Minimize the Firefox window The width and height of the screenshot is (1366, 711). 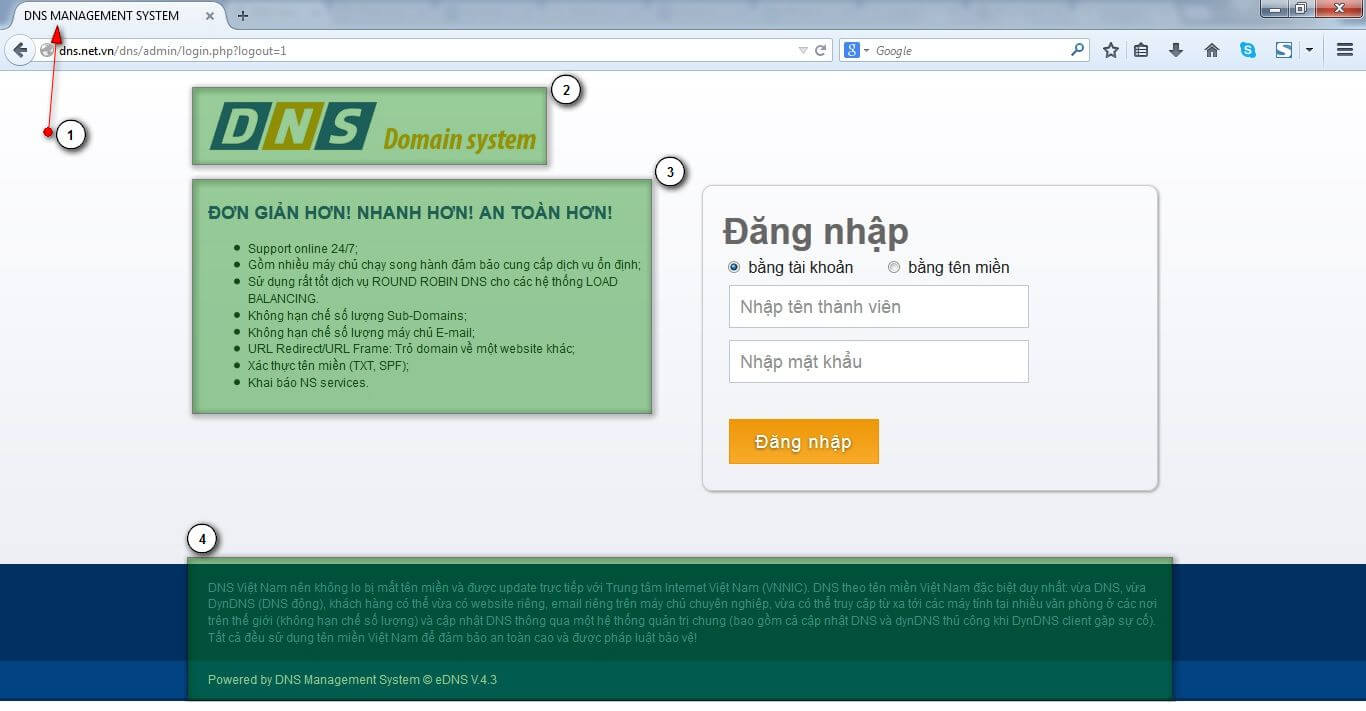click(1274, 9)
